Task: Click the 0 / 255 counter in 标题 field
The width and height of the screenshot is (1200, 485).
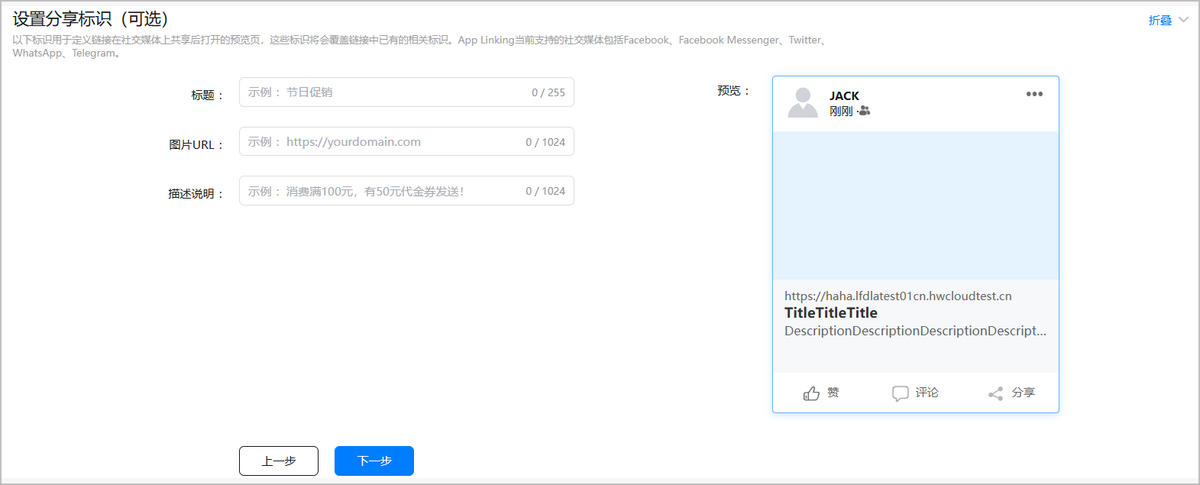Action: 548,93
